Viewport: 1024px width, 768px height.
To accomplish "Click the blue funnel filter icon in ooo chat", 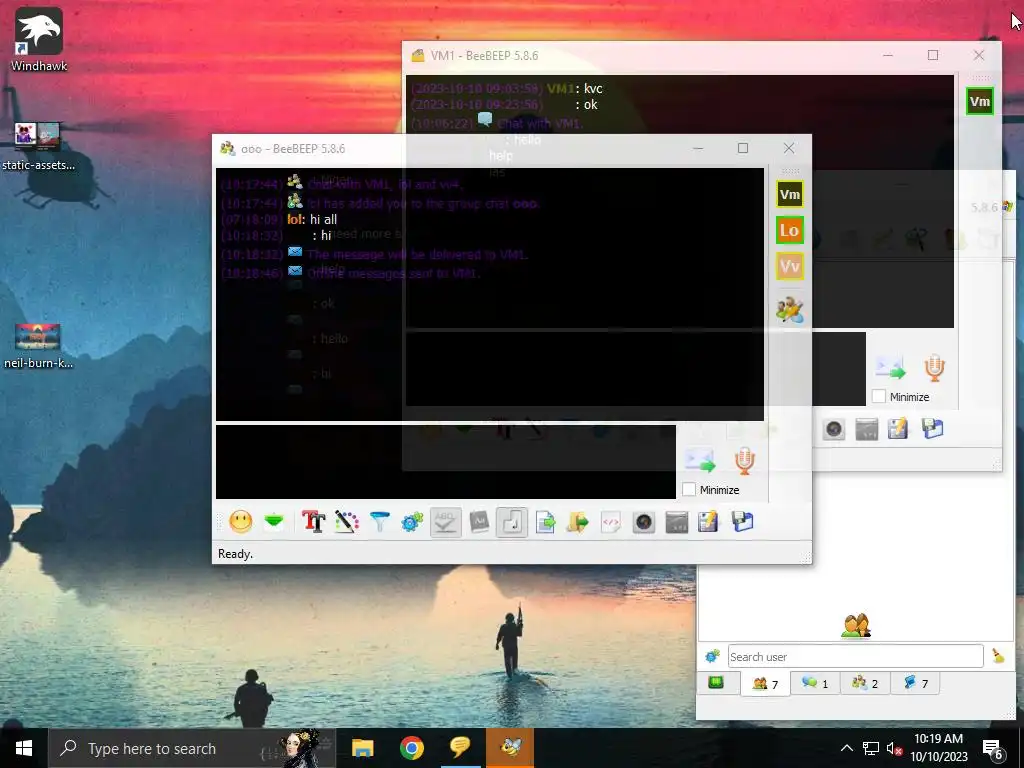I will pos(379,522).
